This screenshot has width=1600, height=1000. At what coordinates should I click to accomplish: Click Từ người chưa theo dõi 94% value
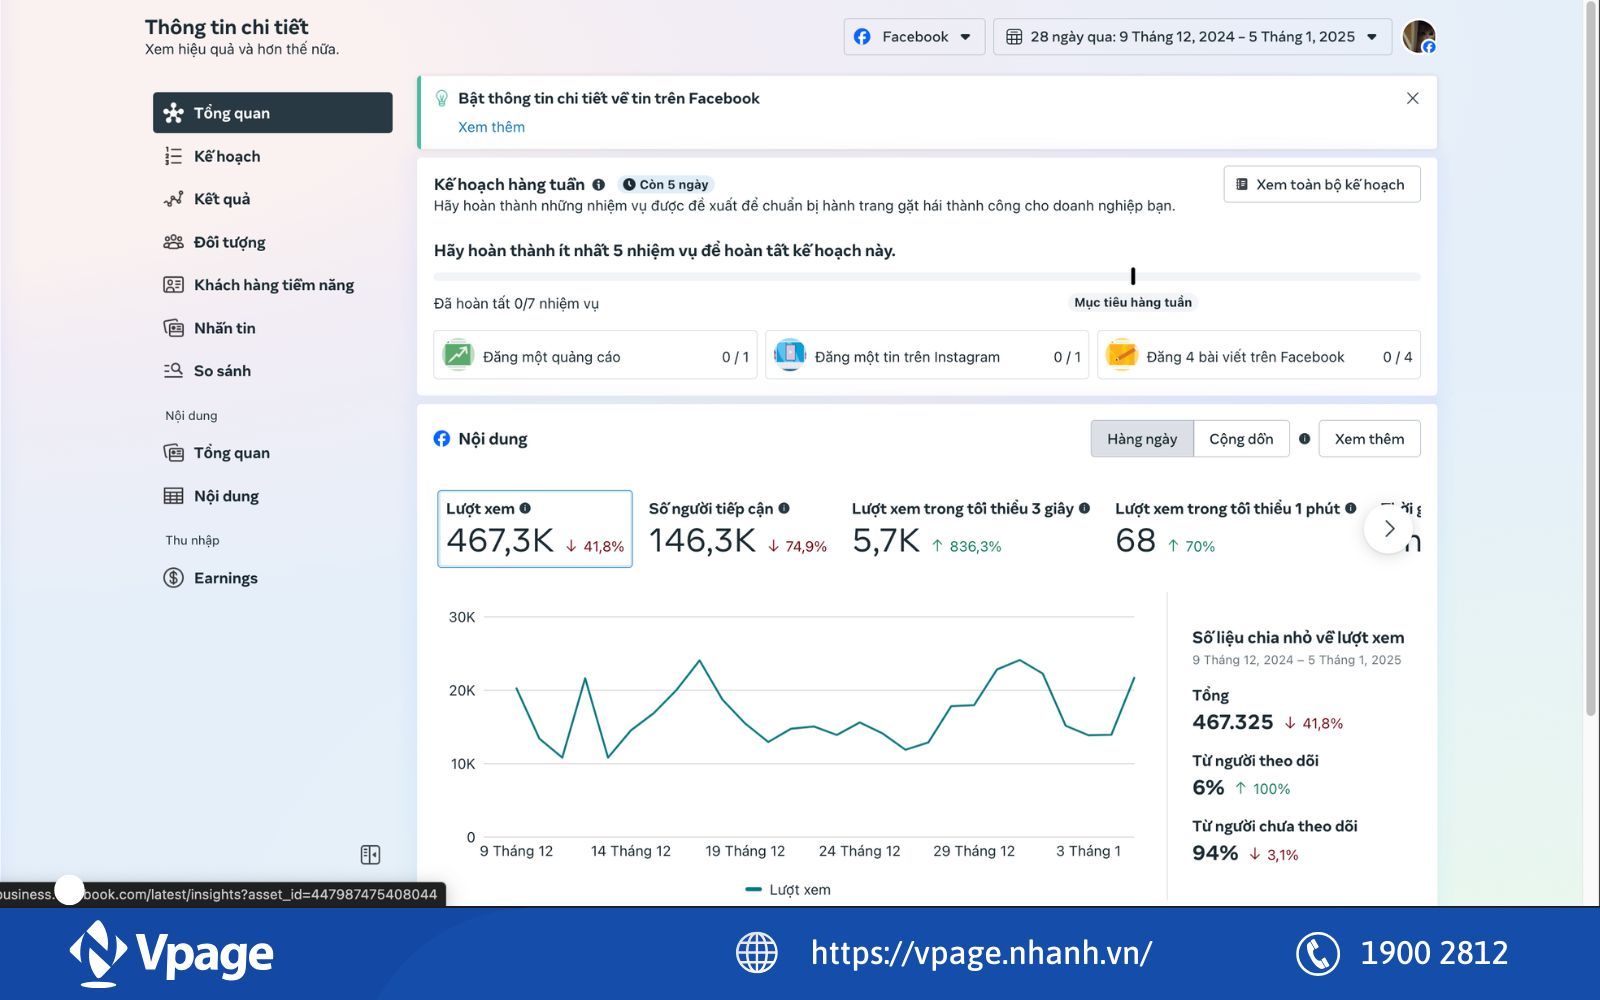1215,853
